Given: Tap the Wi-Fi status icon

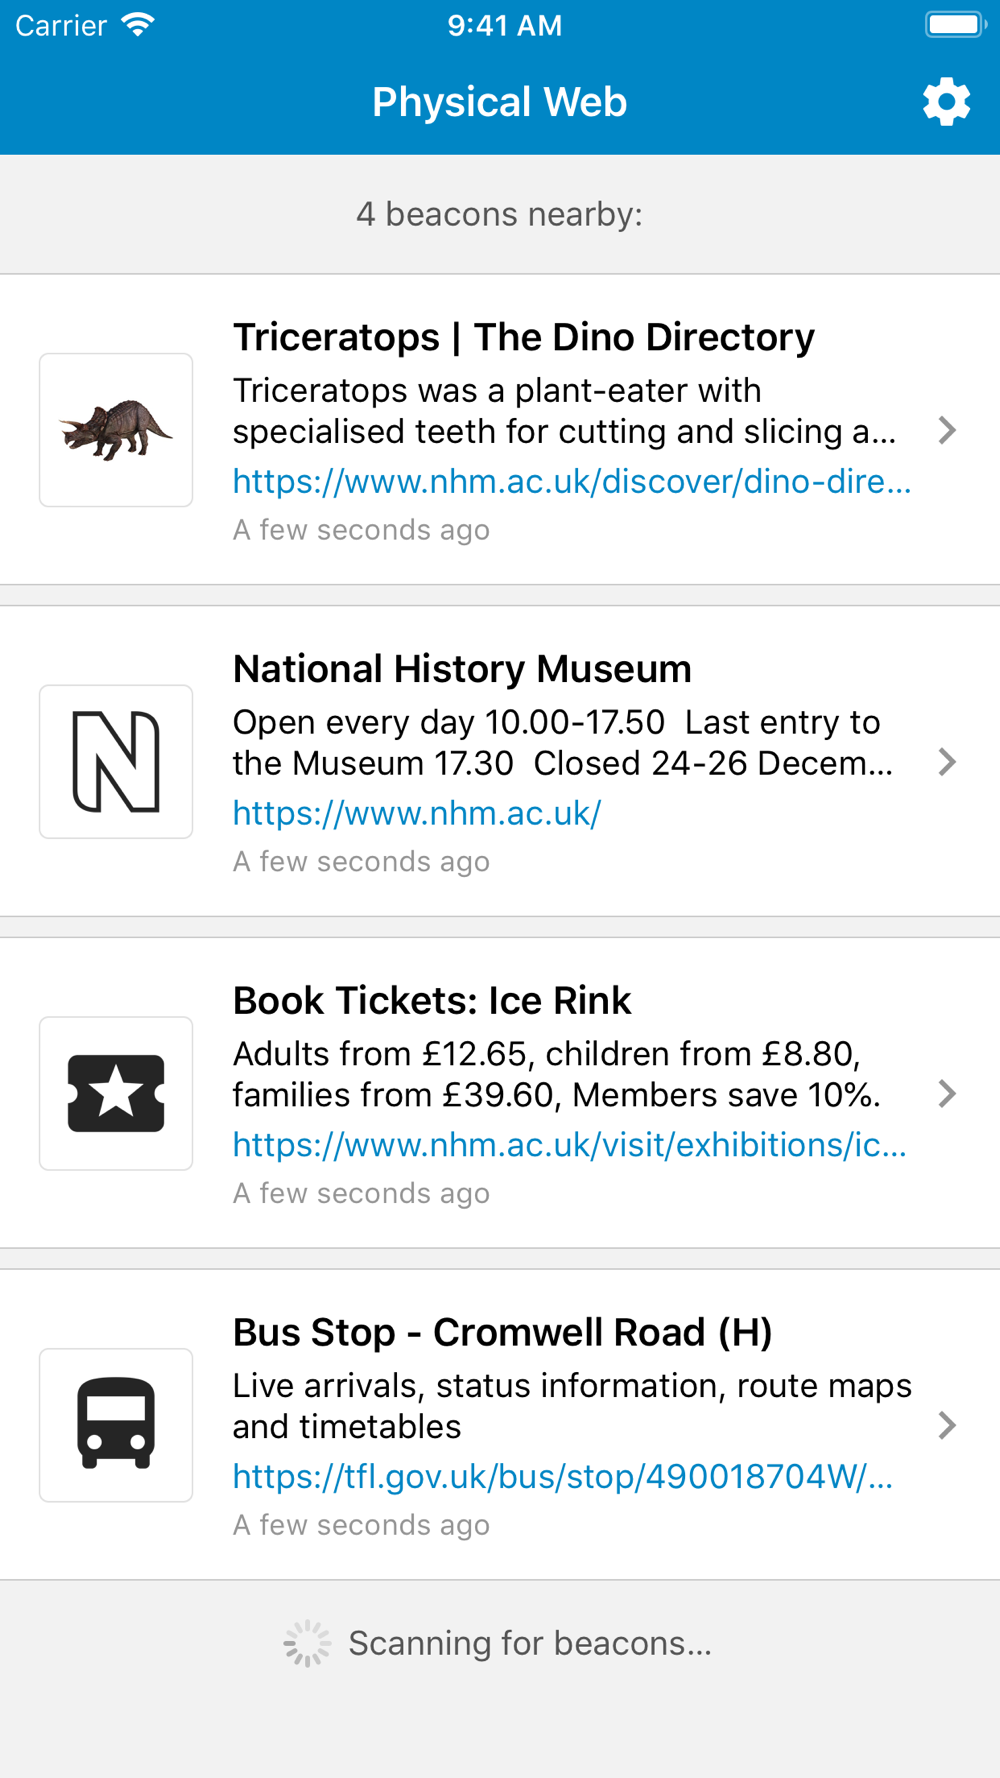Looking at the screenshot, I should pyautogui.click(x=138, y=25).
